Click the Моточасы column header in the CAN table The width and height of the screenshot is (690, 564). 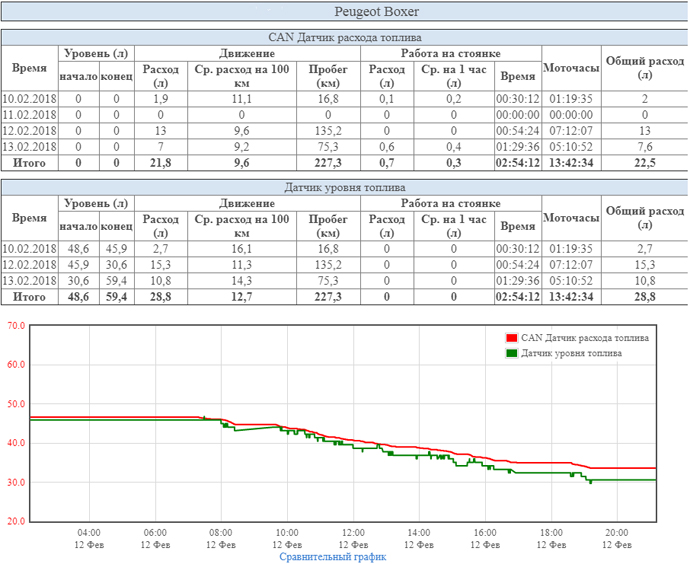[x=570, y=68]
